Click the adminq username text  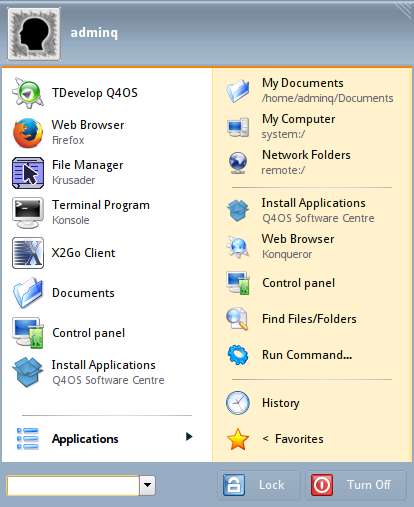click(94, 33)
